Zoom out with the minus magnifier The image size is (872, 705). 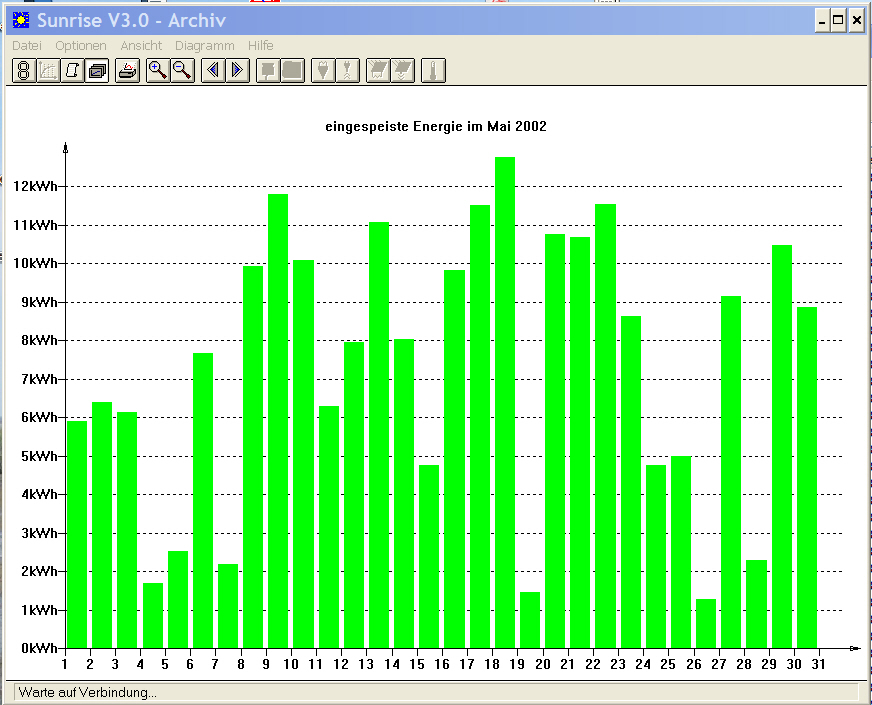[x=182, y=71]
